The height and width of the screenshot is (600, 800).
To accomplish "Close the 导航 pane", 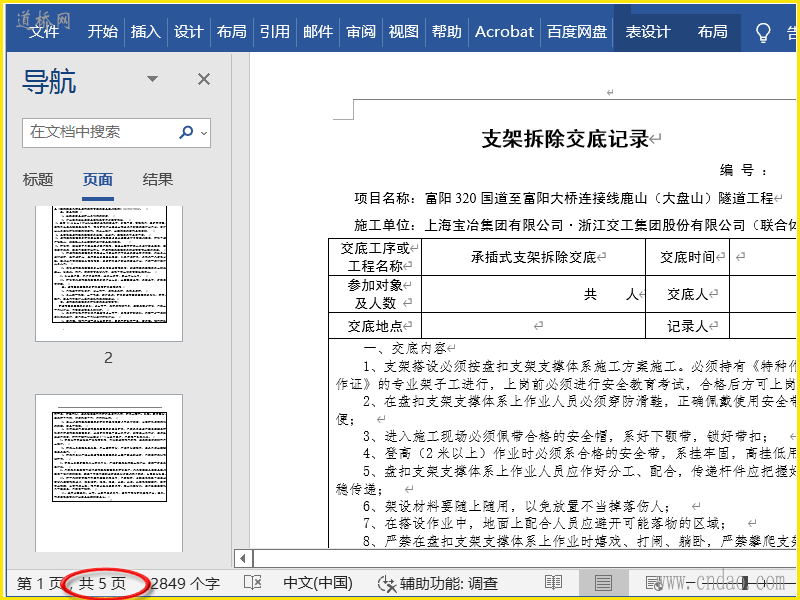I will click(204, 79).
